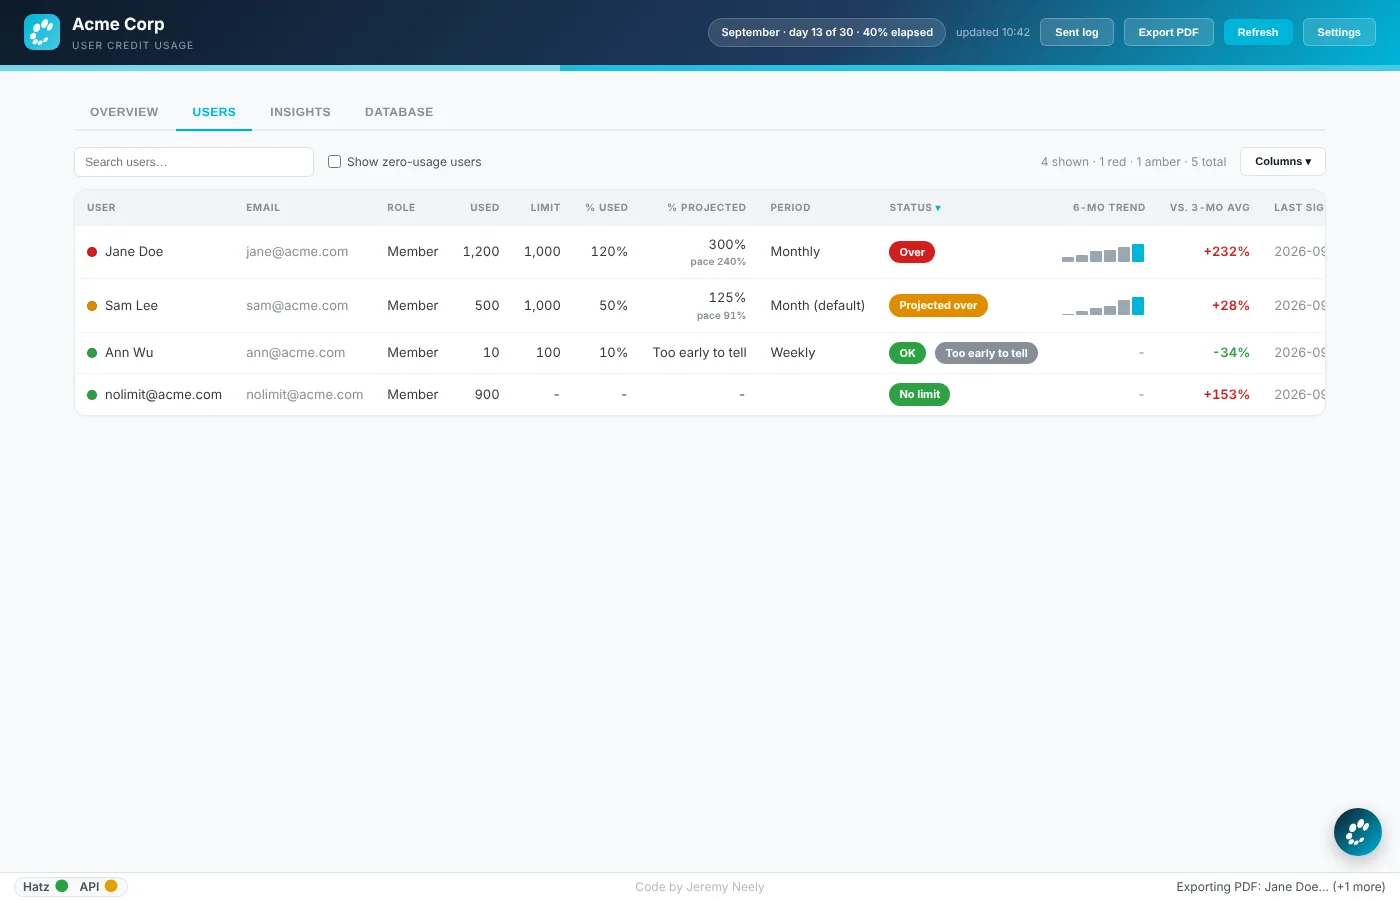This screenshot has width=1400, height=900.
Task: Click the Exporting PDF status message
Action: coord(1280,887)
